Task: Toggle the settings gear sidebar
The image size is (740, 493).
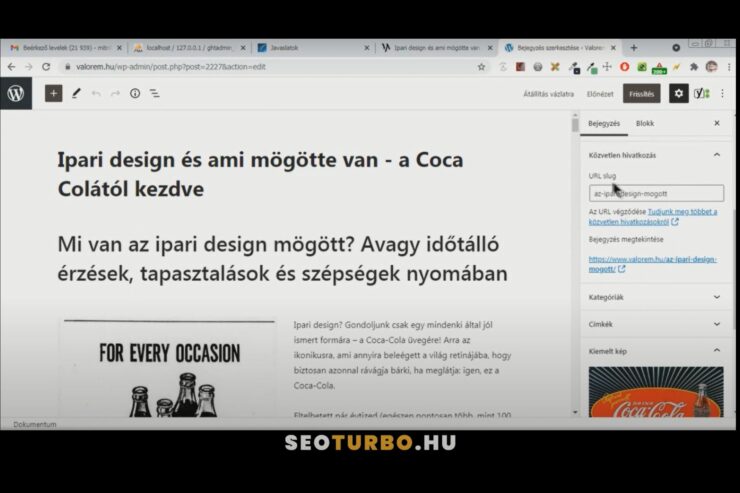Action: pyautogui.click(x=678, y=93)
